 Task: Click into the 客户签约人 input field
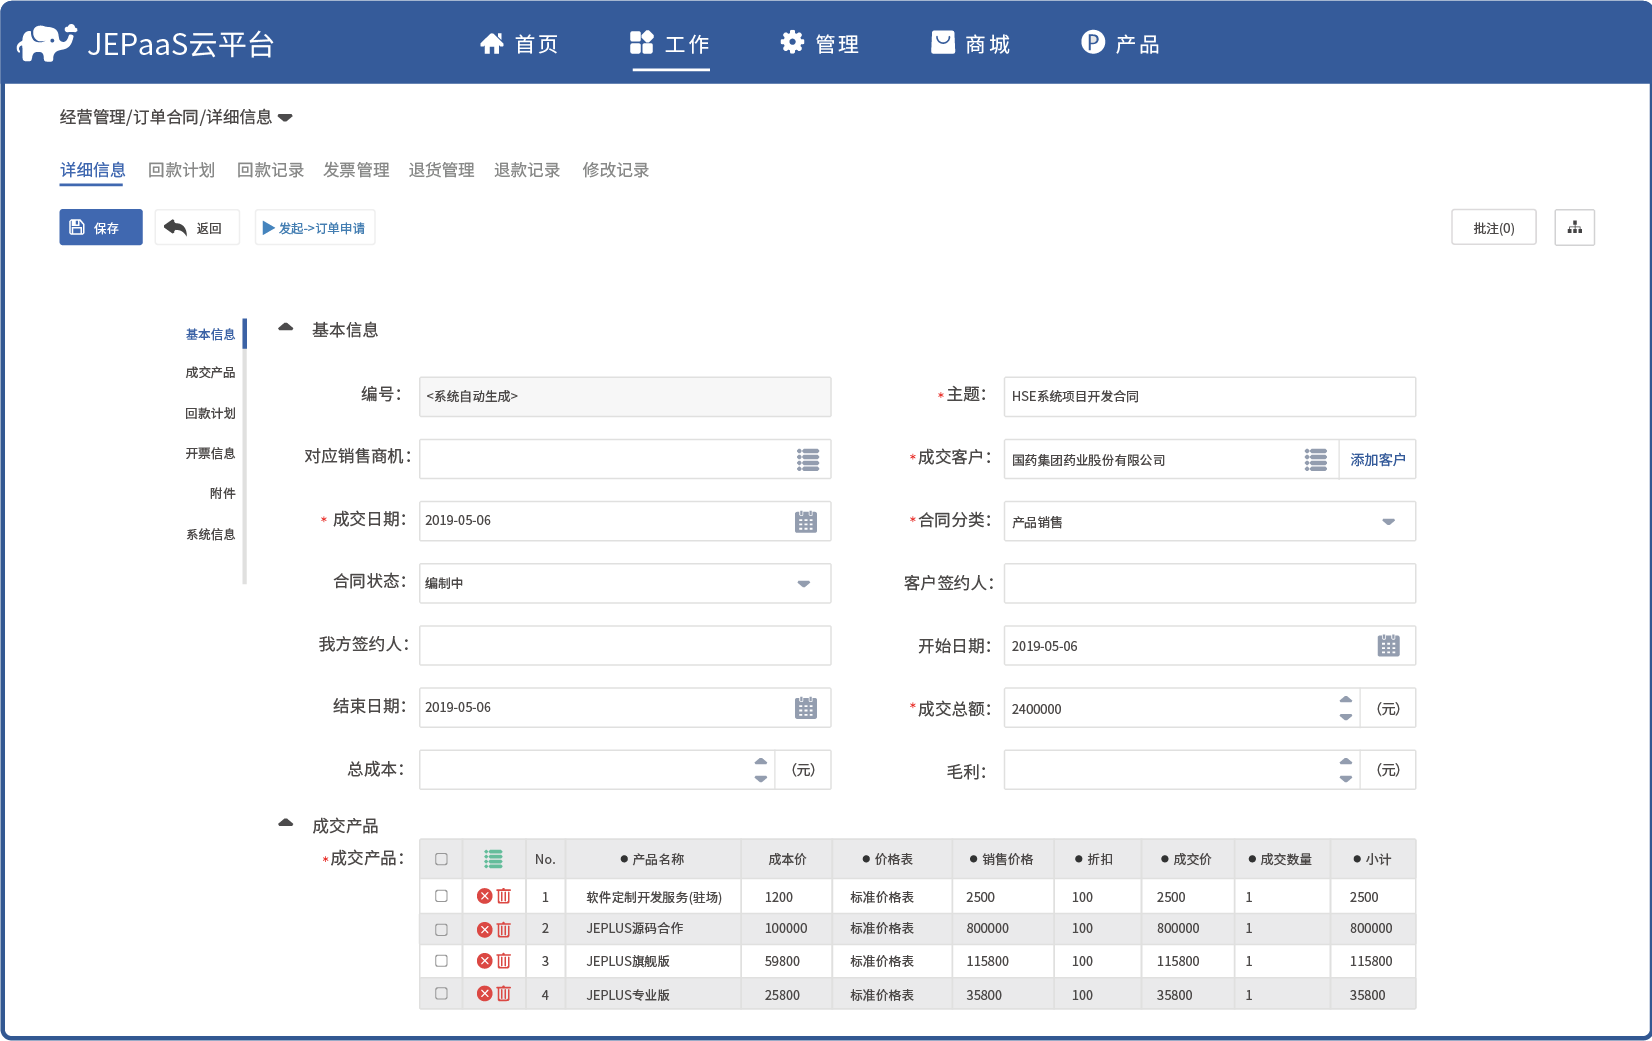click(1208, 584)
